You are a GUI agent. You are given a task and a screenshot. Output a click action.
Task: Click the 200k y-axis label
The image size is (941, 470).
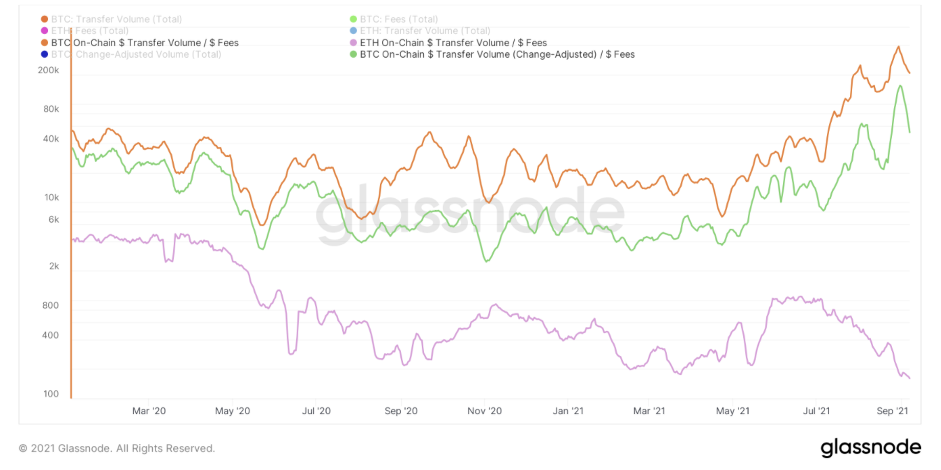tap(48, 71)
